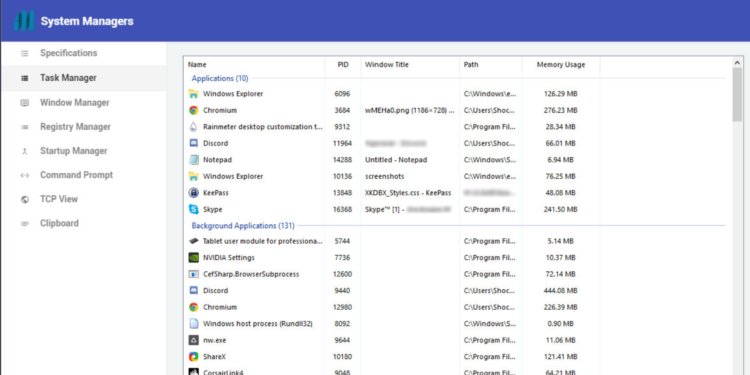This screenshot has height=375, width=750.
Task: Click the Command Prompt sidebar icon
Action: [24, 176]
